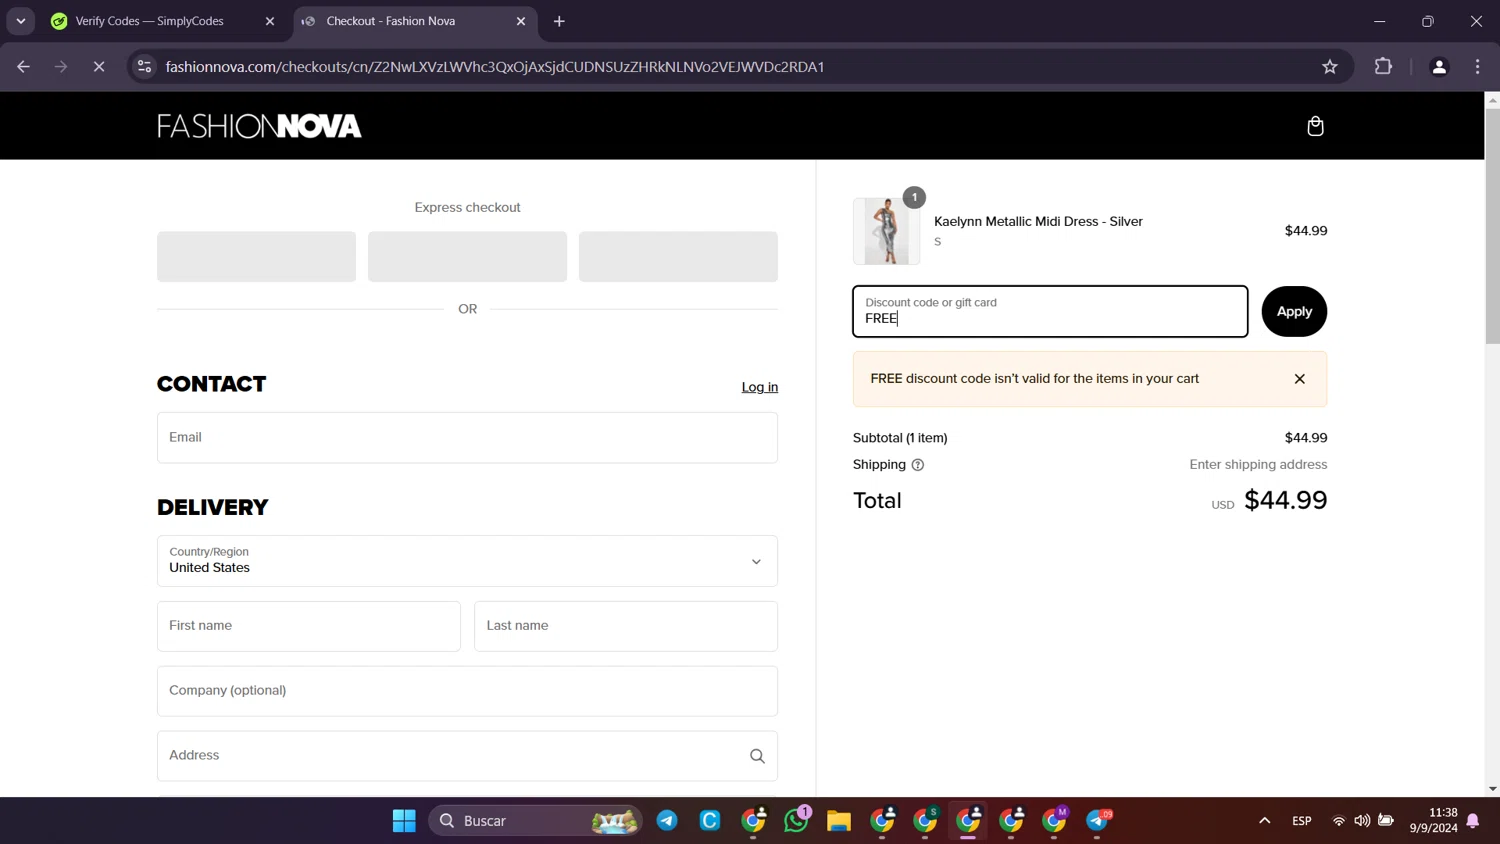
Task: Dismiss the invalid discount code message
Action: (1299, 379)
